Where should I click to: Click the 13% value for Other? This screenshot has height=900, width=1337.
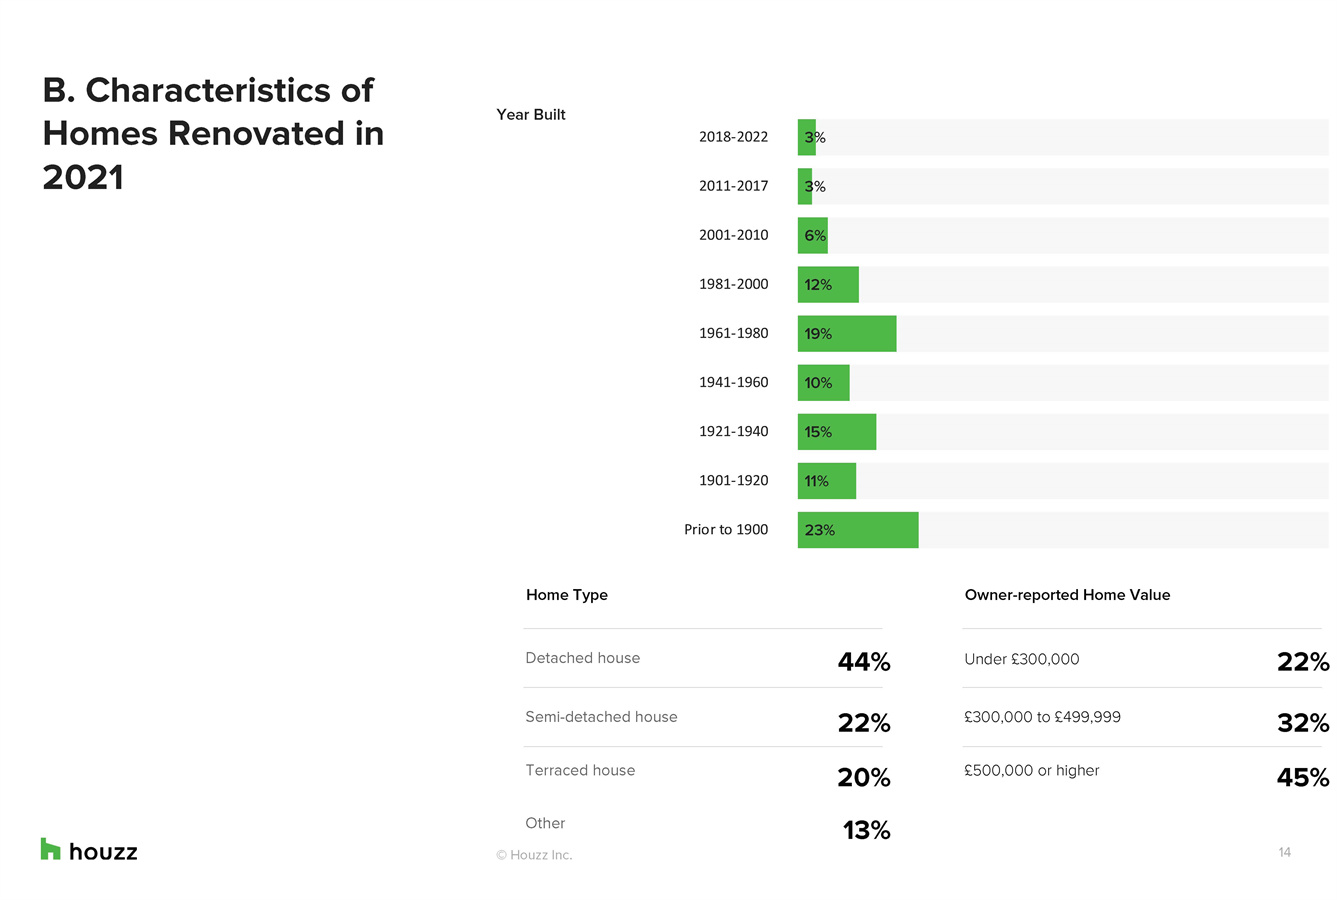click(x=866, y=830)
